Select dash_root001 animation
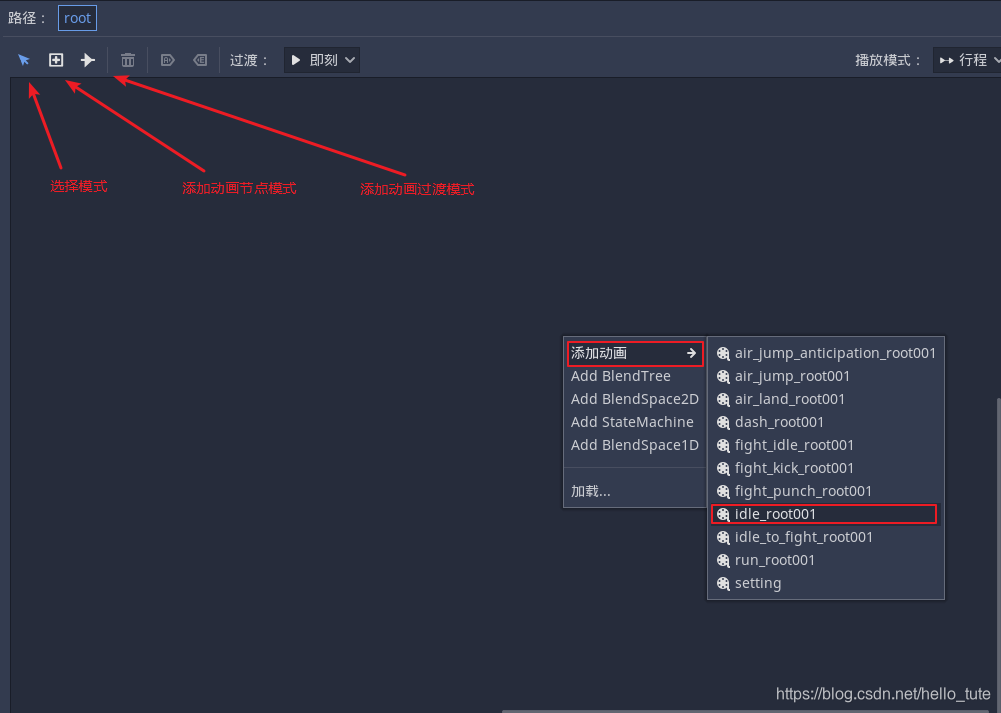The width and height of the screenshot is (1001, 713). 825,422
